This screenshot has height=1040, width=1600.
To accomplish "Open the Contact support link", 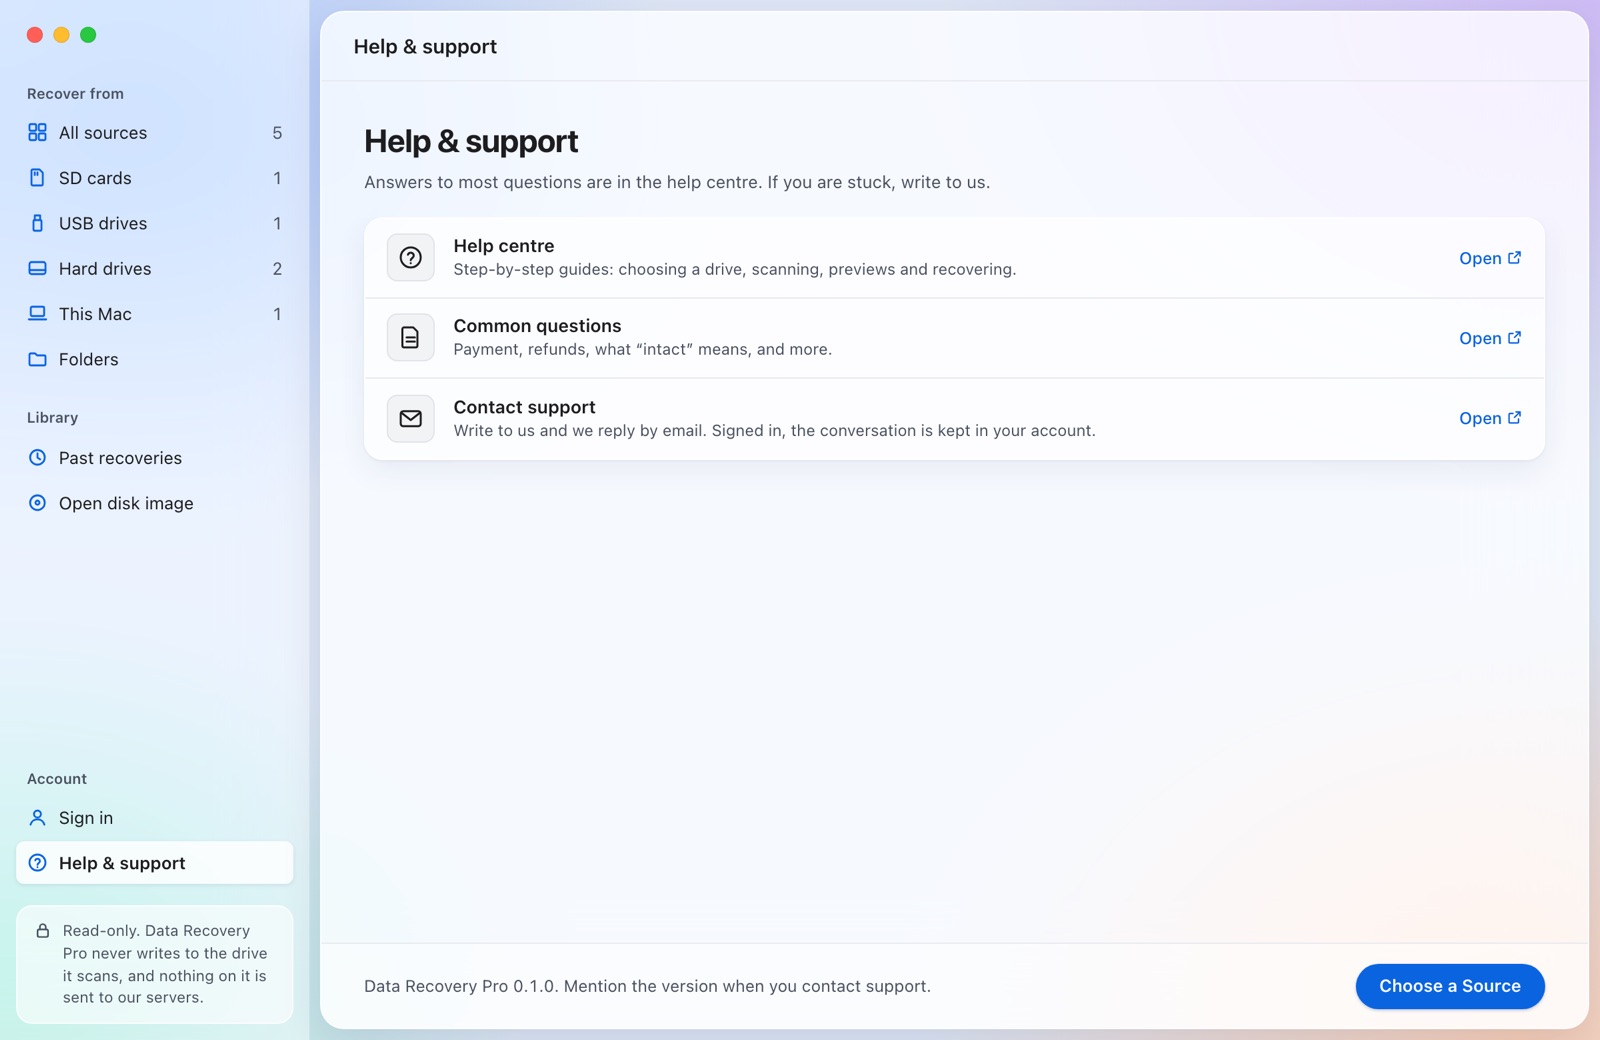I will pos(1490,418).
